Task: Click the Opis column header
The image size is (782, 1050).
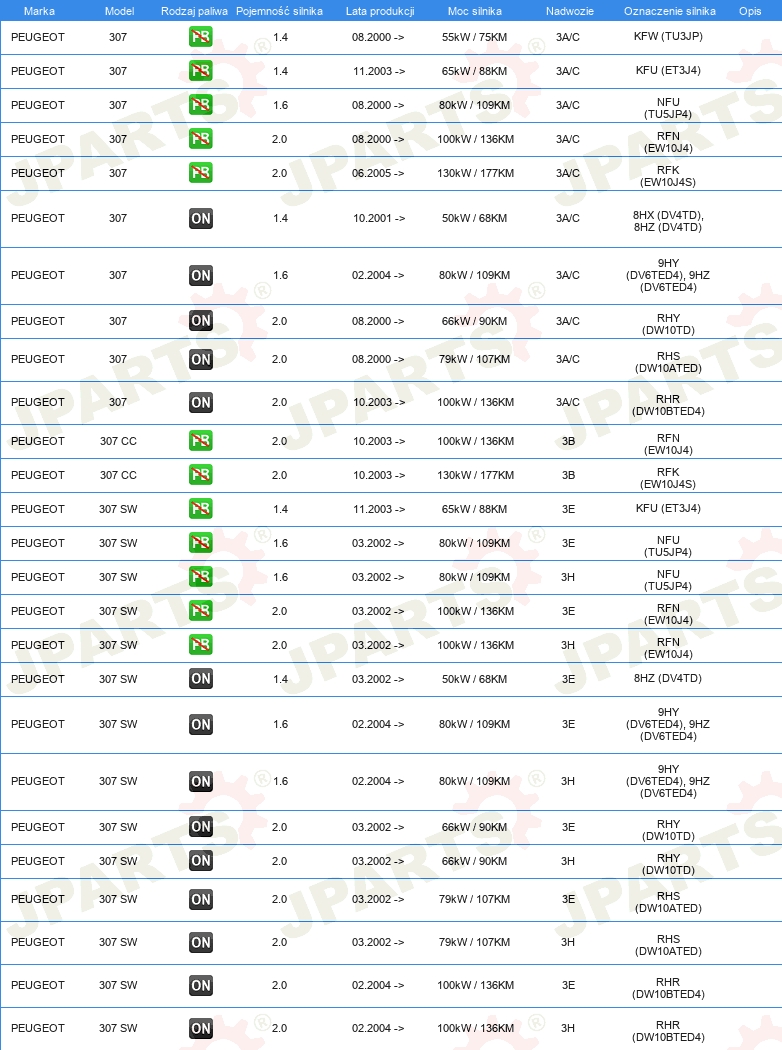Action: [750, 11]
